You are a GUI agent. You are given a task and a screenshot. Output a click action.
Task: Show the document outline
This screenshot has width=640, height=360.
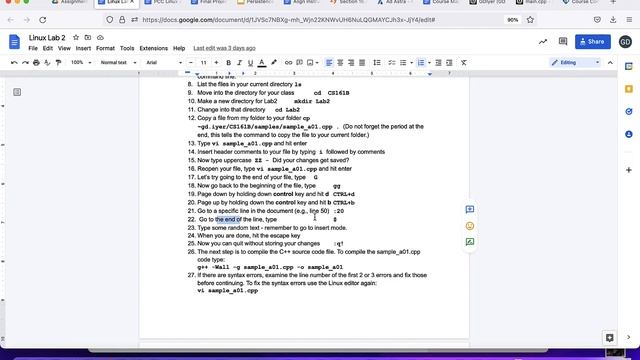click(17, 92)
